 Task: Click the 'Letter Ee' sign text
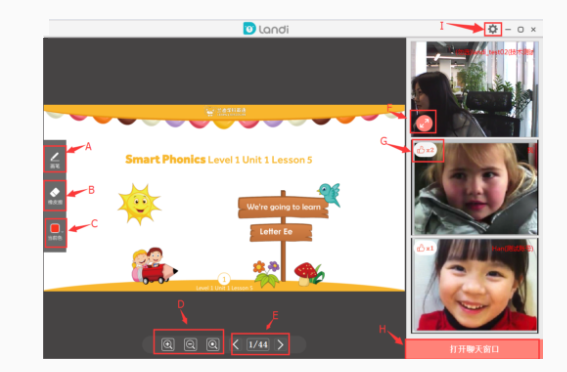pyautogui.click(x=276, y=231)
